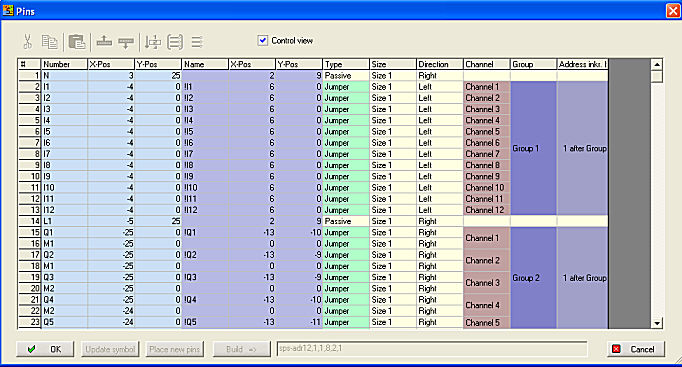
Task: Click the Left direction cell in row 2
Action: pyautogui.click(x=440, y=87)
